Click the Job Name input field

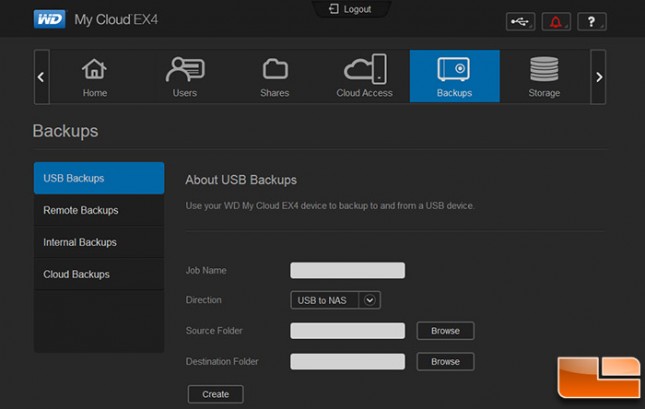(x=348, y=270)
